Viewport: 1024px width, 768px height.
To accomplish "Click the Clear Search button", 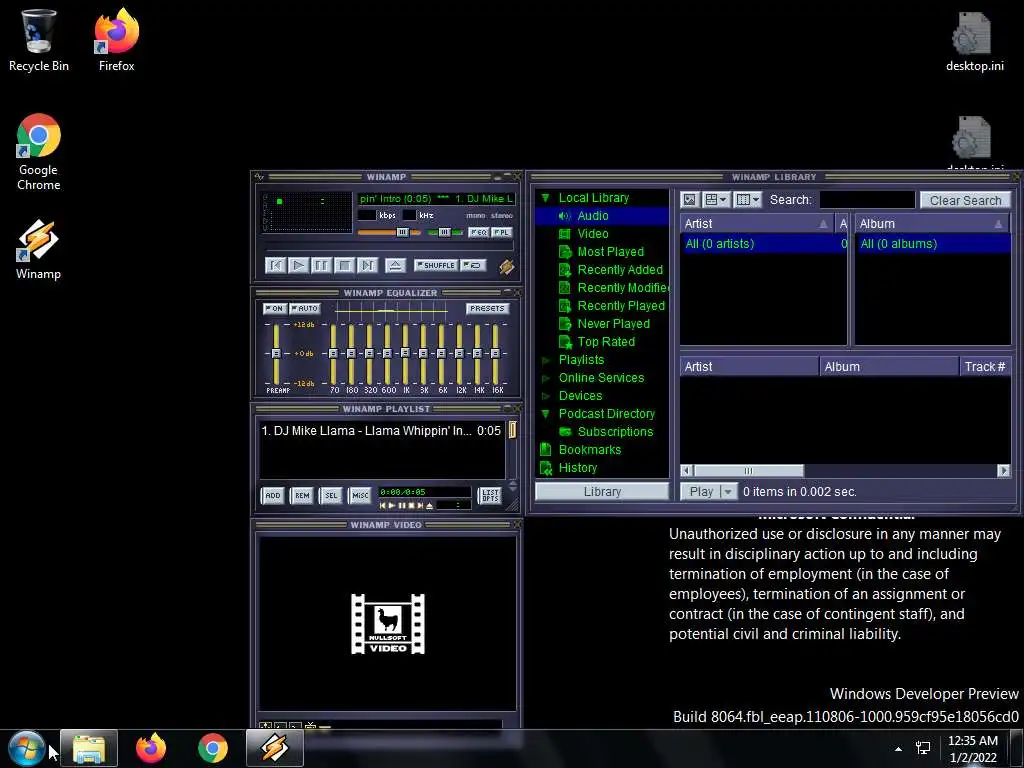I will [x=965, y=200].
